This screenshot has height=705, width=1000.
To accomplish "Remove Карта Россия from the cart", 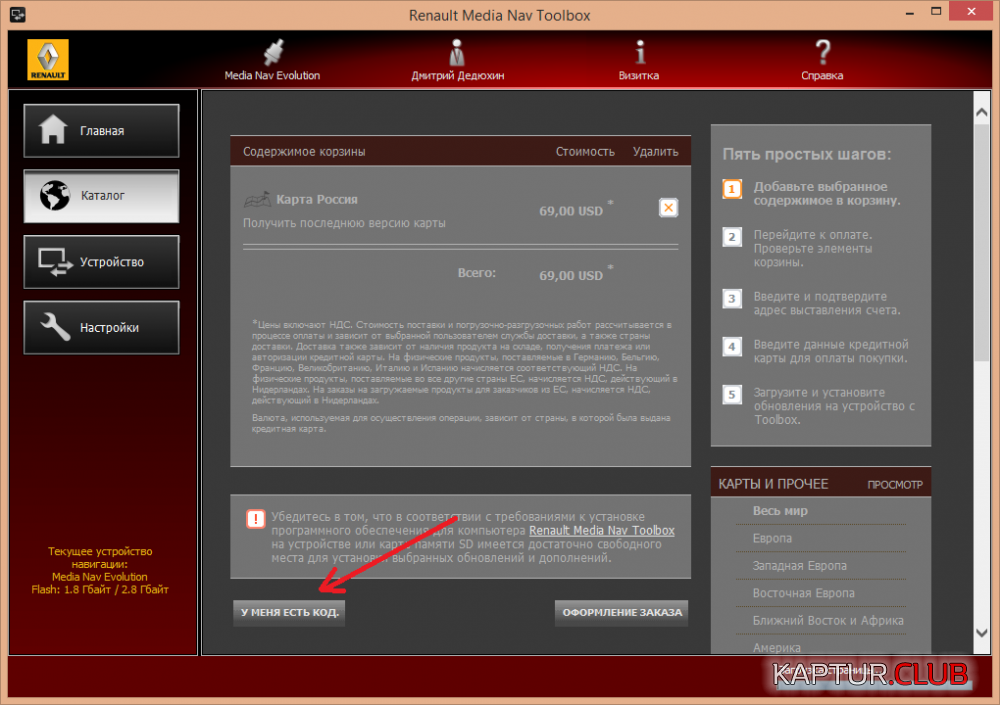I will [668, 207].
